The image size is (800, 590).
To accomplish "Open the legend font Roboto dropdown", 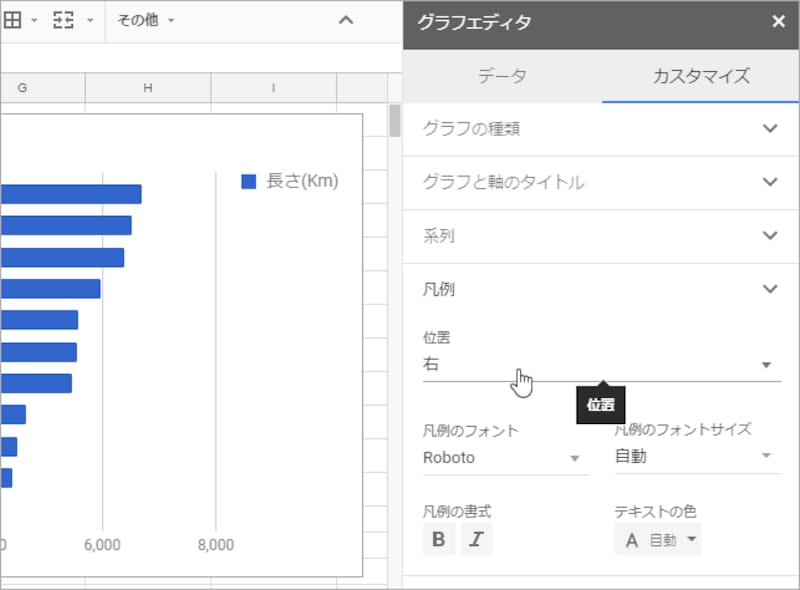I will tap(505, 457).
